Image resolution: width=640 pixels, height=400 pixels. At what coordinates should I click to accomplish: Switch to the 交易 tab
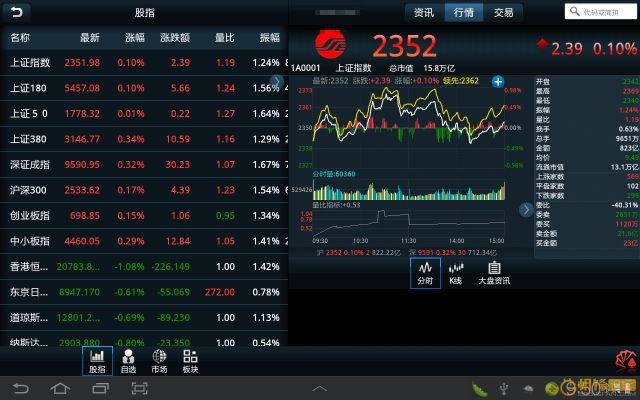503,12
